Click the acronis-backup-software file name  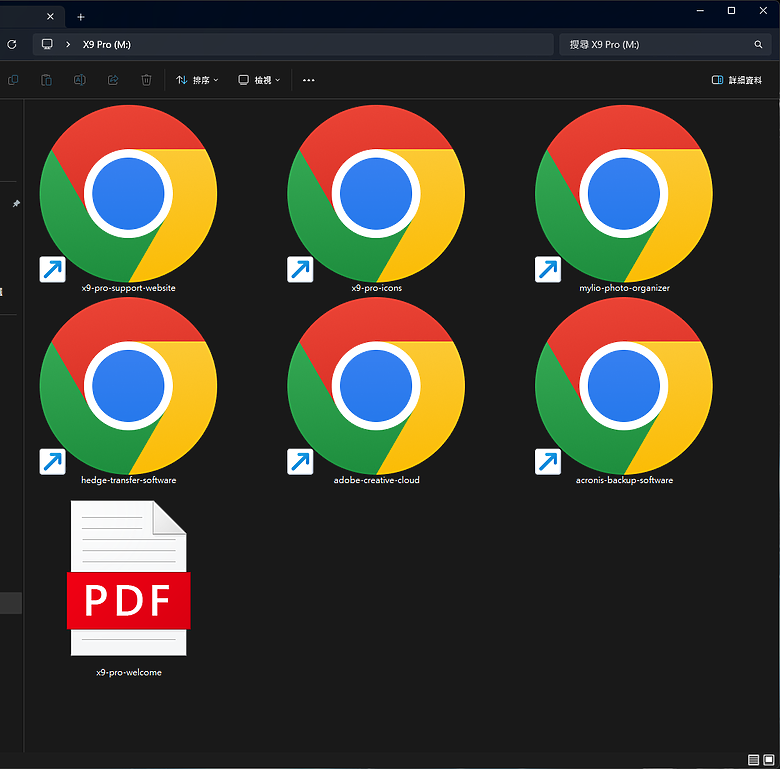(624, 480)
